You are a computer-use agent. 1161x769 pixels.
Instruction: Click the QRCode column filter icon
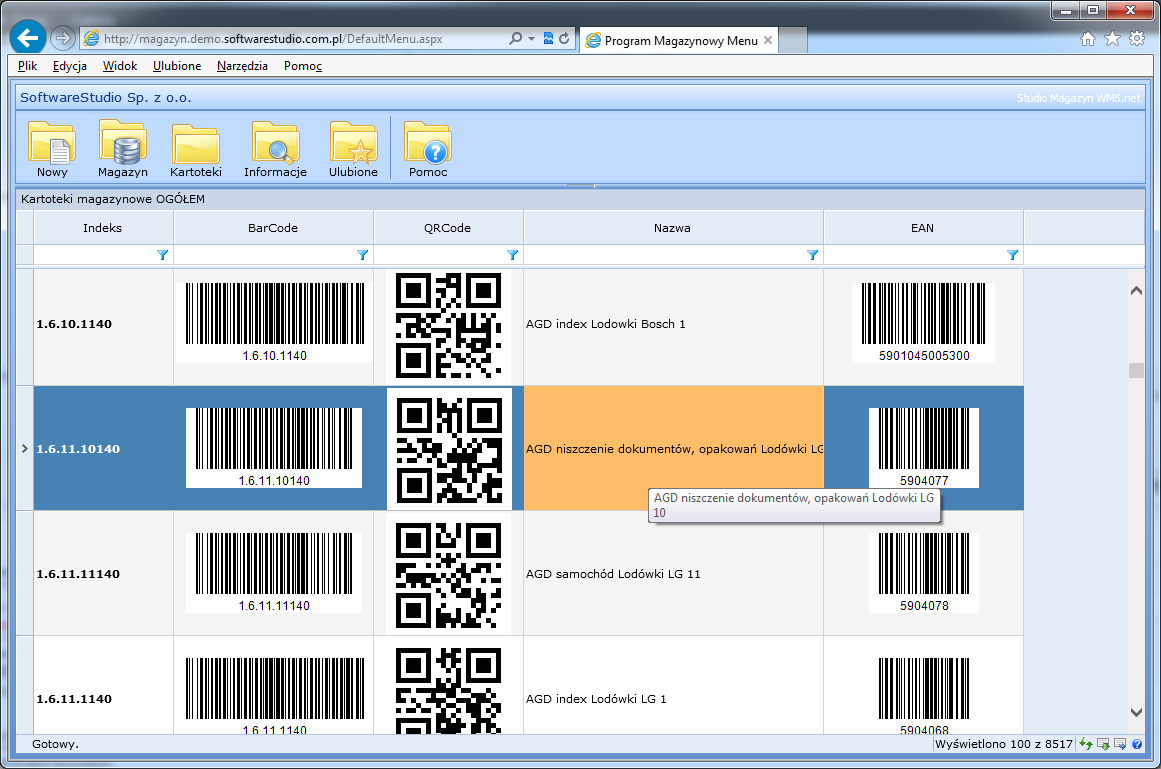click(512, 255)
